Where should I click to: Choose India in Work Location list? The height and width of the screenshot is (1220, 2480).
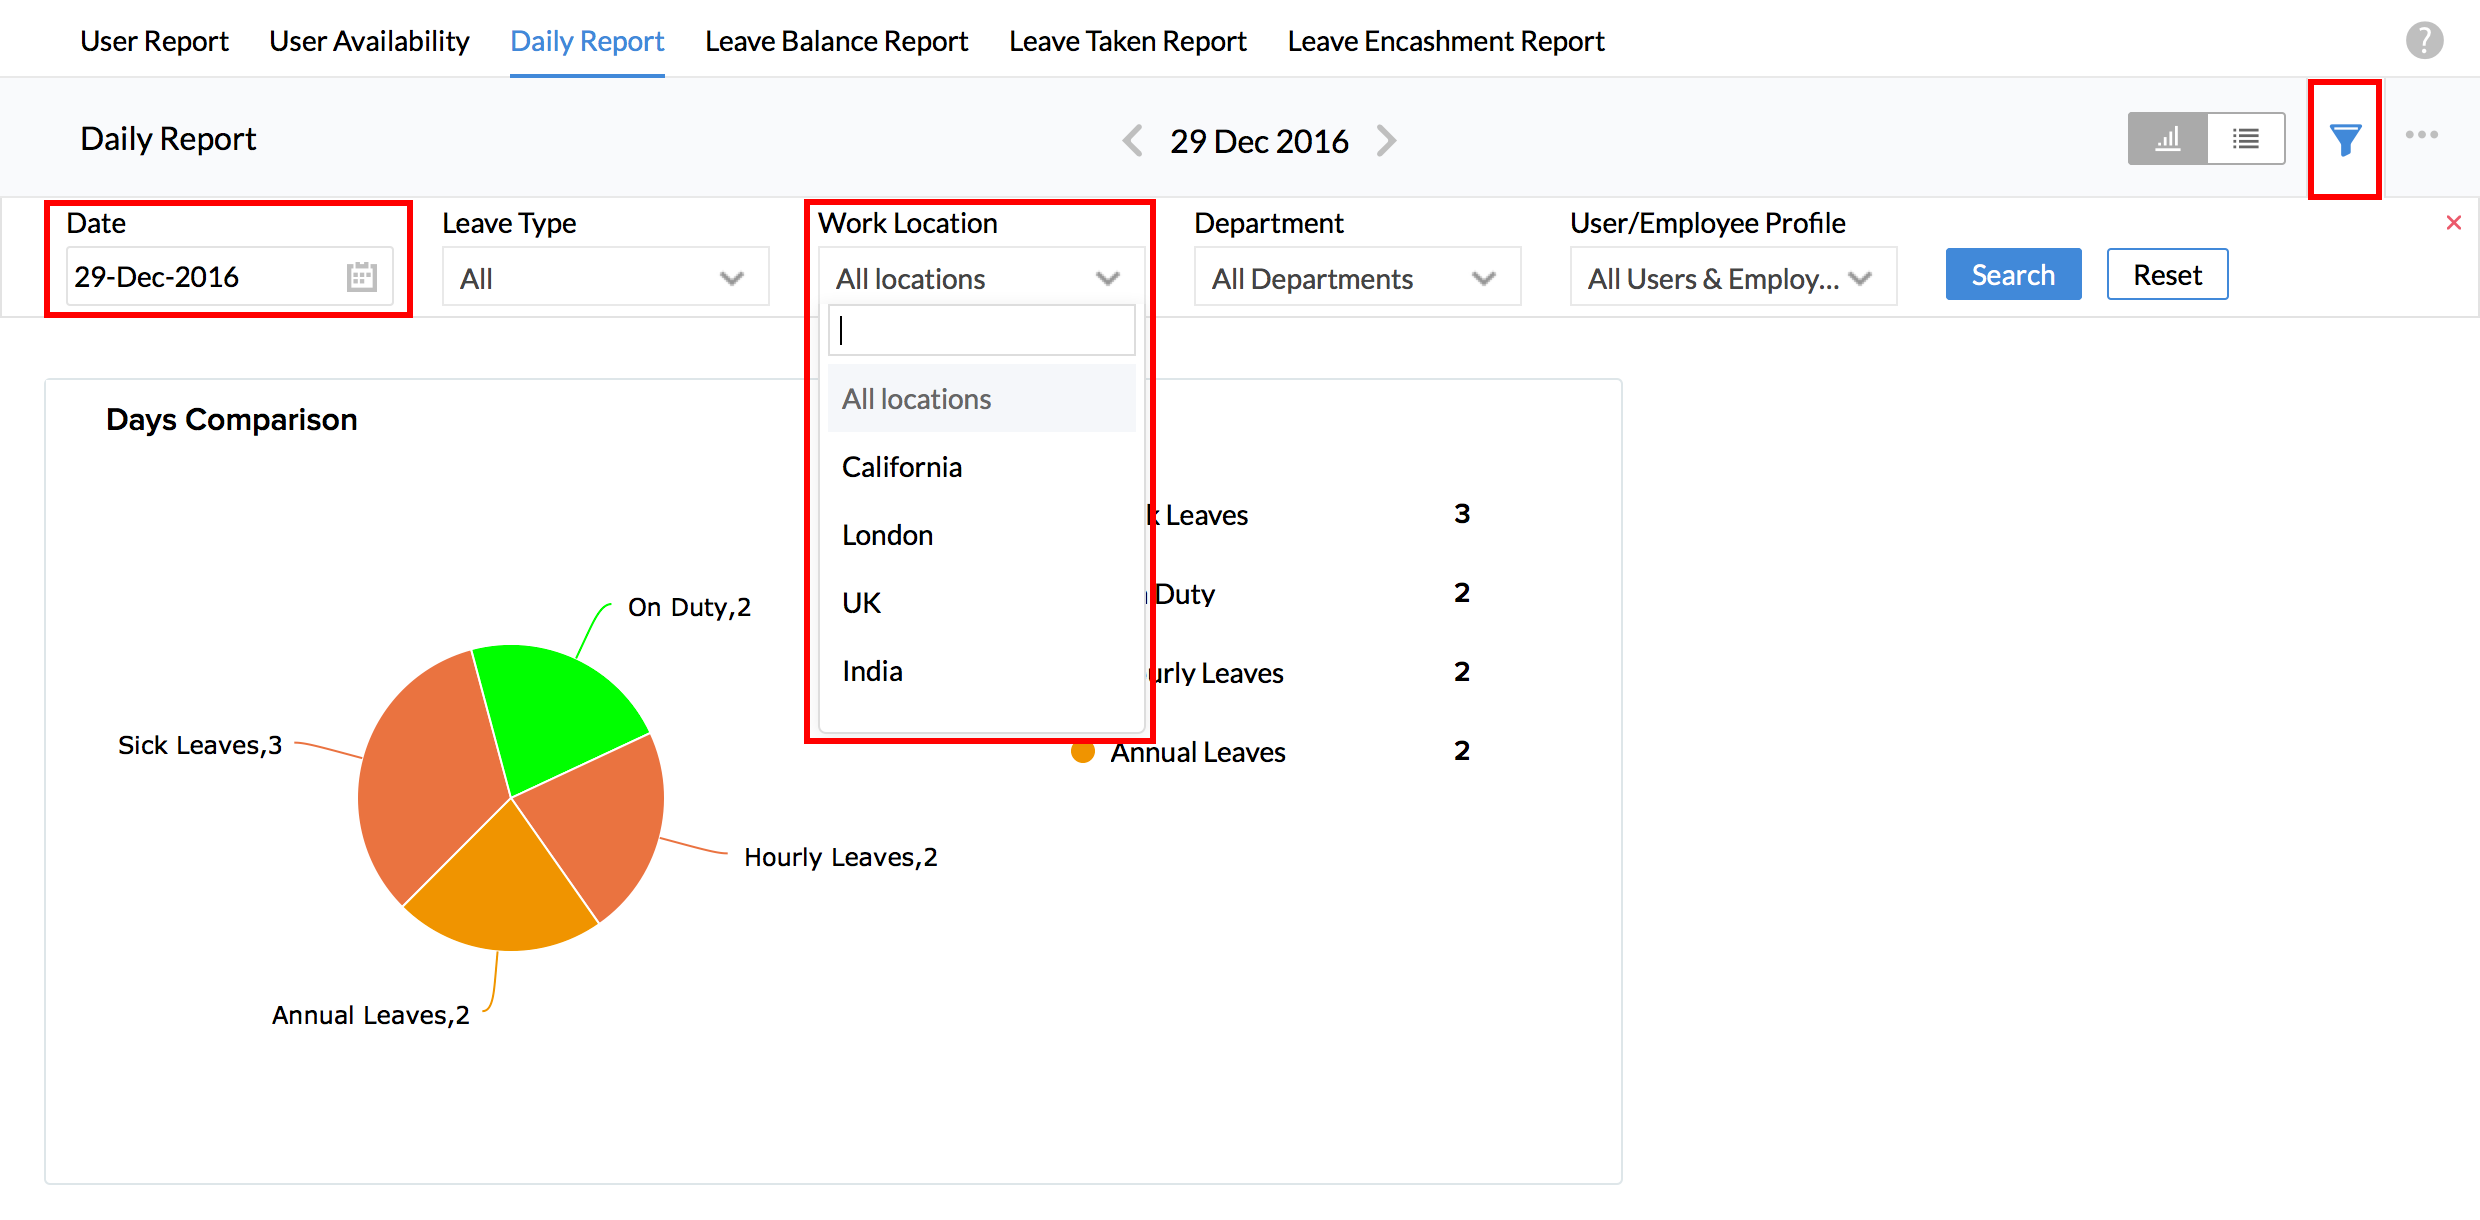coord(872,671)
